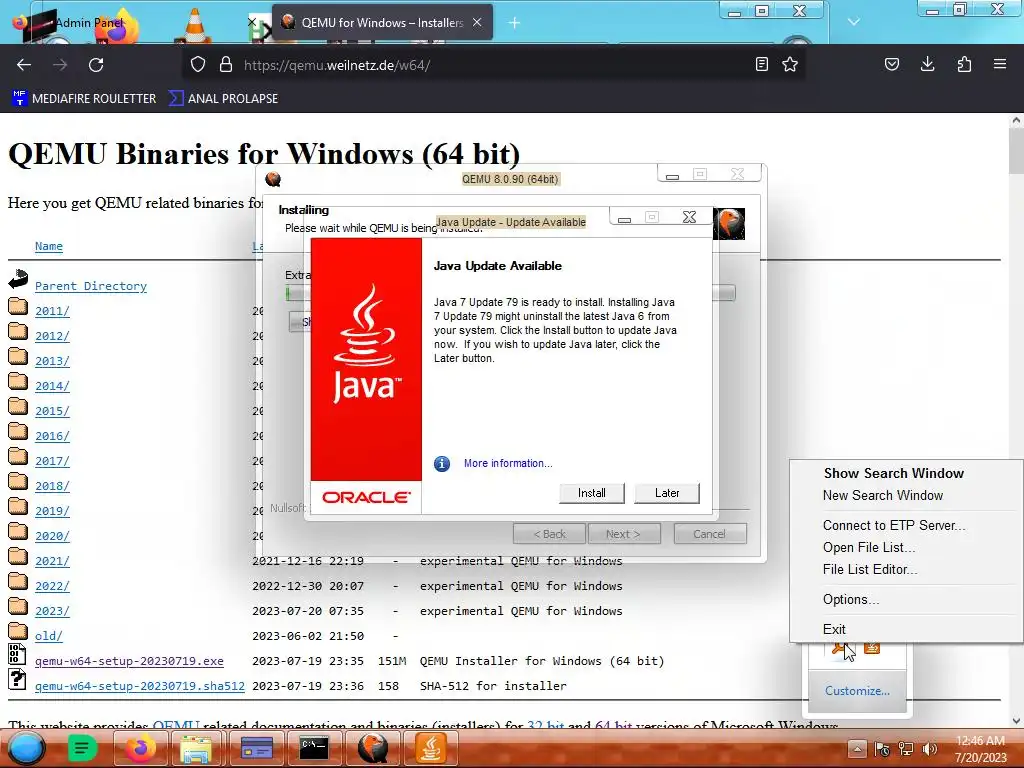Click the Customize... link in tray popup
The image size is (1024, 768).
857,691
